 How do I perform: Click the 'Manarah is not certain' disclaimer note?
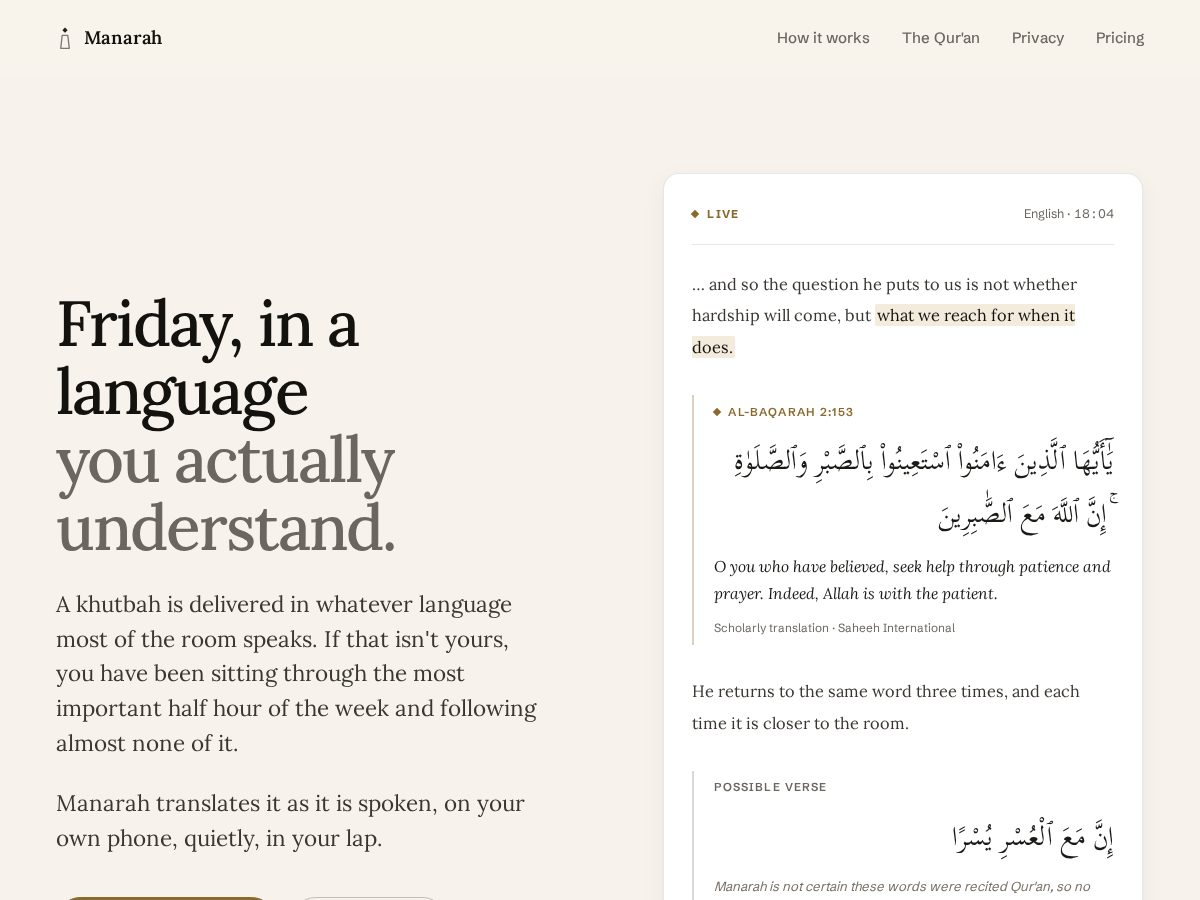coord(902,887)
